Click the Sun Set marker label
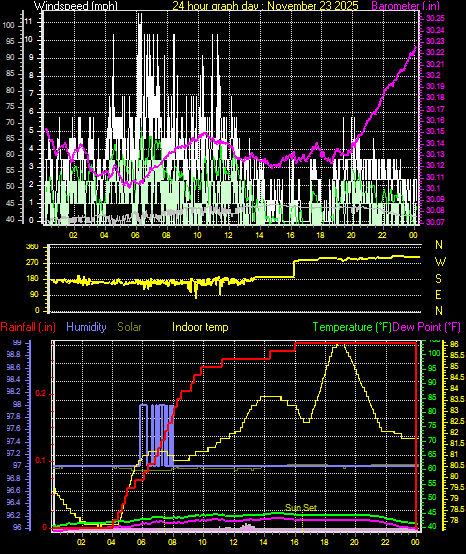Screen dimensions: 466x554 pos(301,508)
